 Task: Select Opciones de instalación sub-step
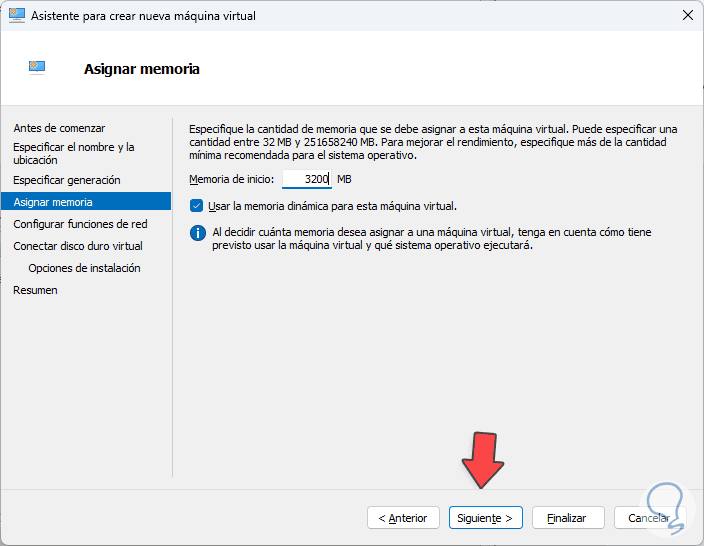tap(84, 268)
